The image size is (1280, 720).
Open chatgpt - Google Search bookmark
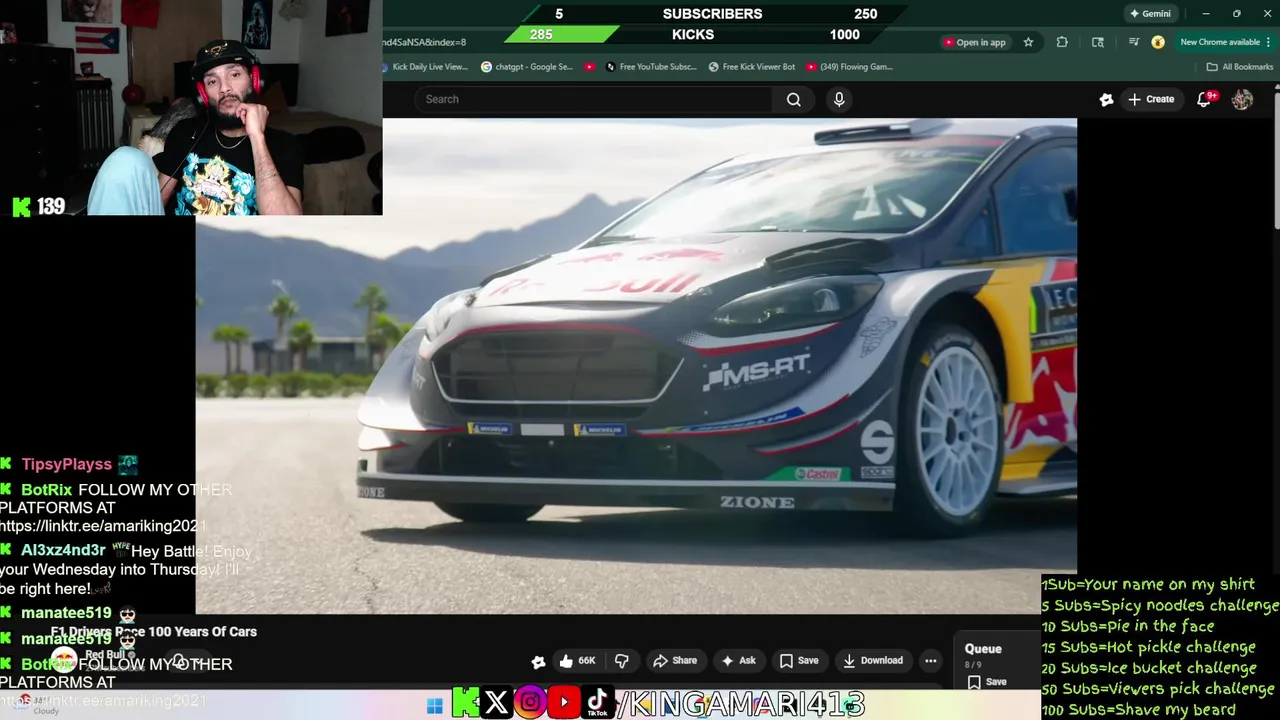click(x=527, y=67)
